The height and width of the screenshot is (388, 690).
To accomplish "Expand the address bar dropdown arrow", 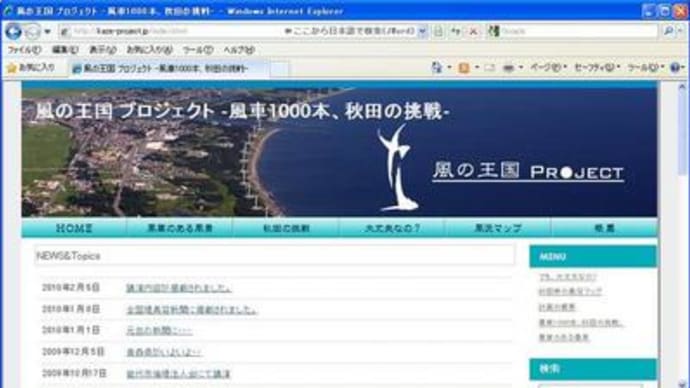I will pos(422,31).
